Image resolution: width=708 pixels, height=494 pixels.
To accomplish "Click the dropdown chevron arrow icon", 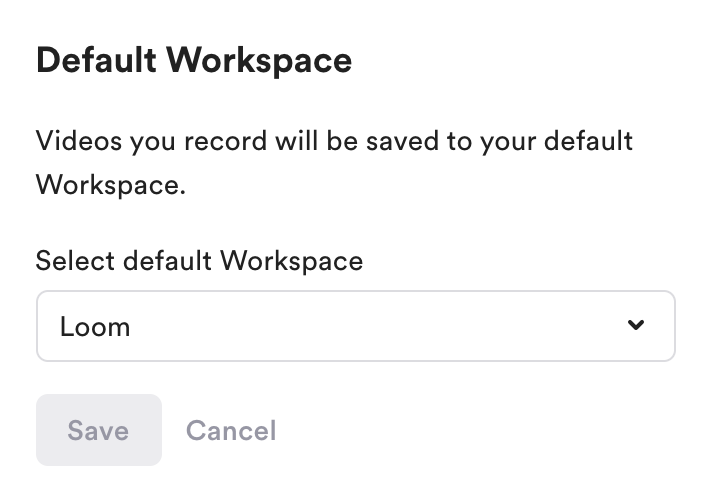I will pos(635,326).
